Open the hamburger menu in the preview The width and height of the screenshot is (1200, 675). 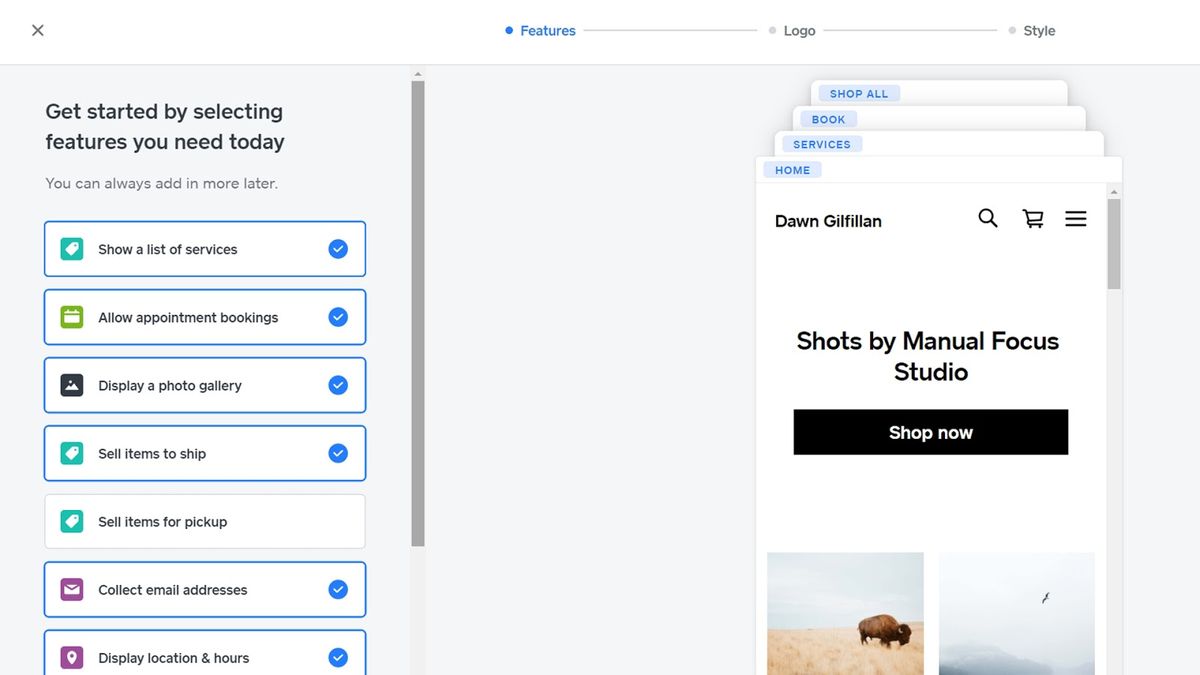[1075, 218]
